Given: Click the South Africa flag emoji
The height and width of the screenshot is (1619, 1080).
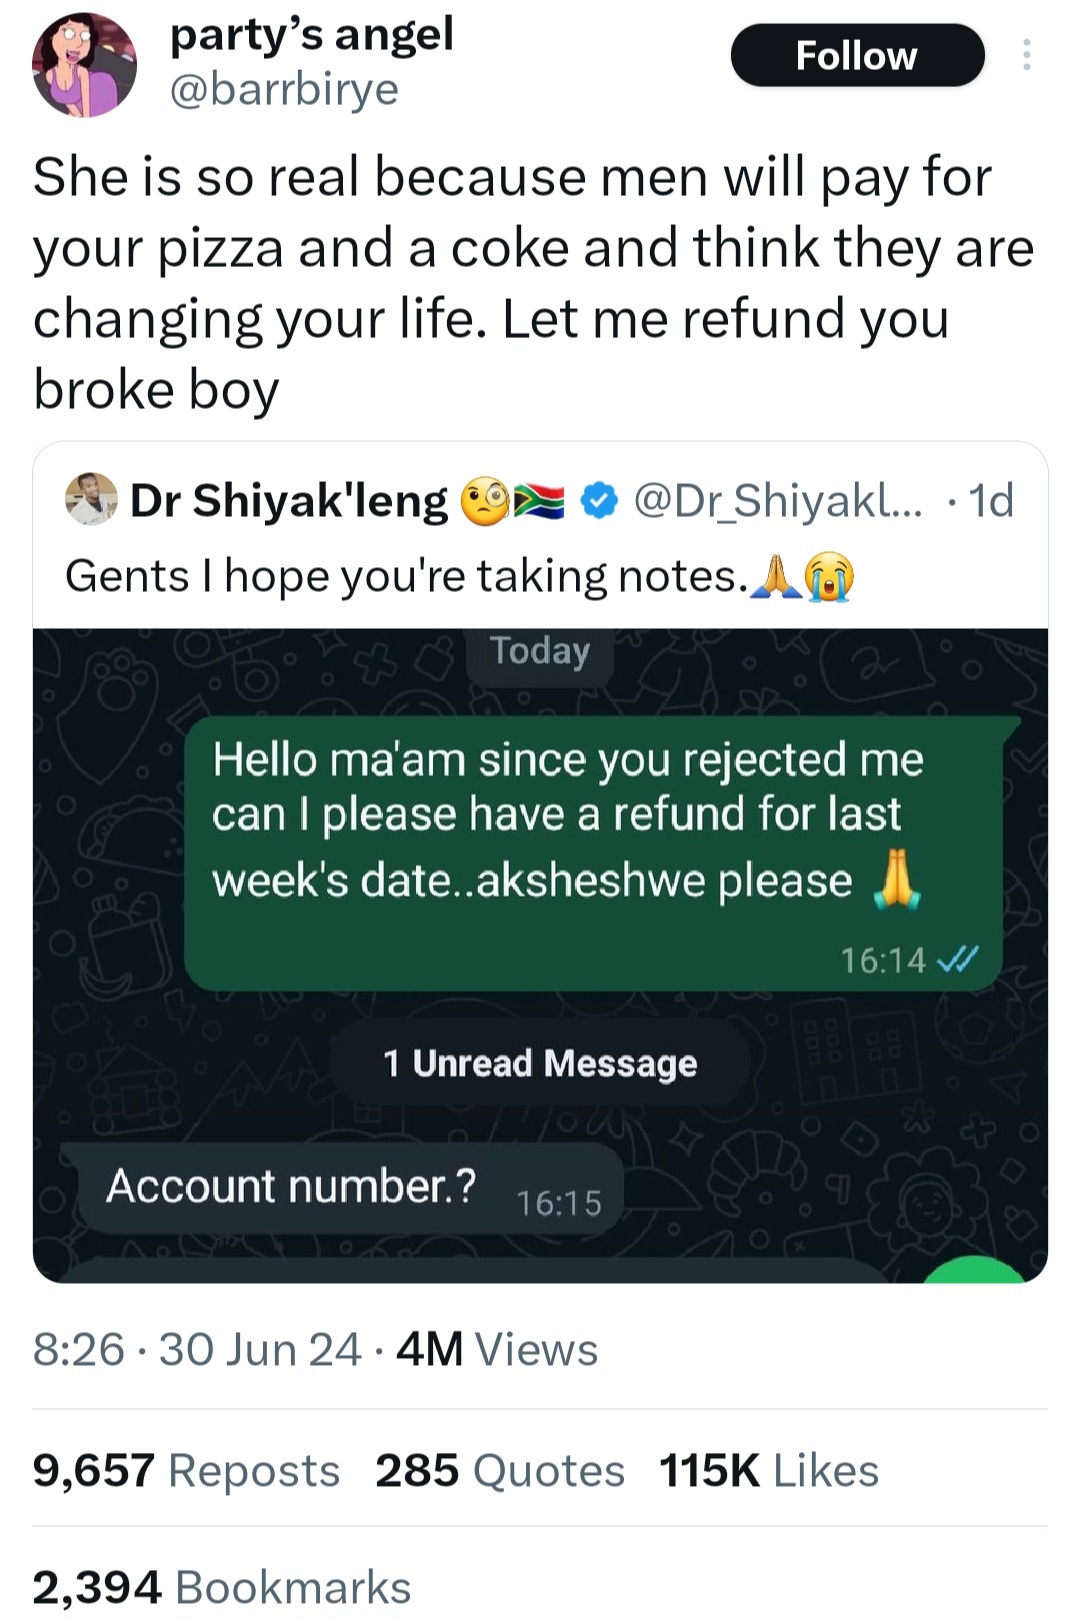Looking at the screenshot, I should coord(540,501).
